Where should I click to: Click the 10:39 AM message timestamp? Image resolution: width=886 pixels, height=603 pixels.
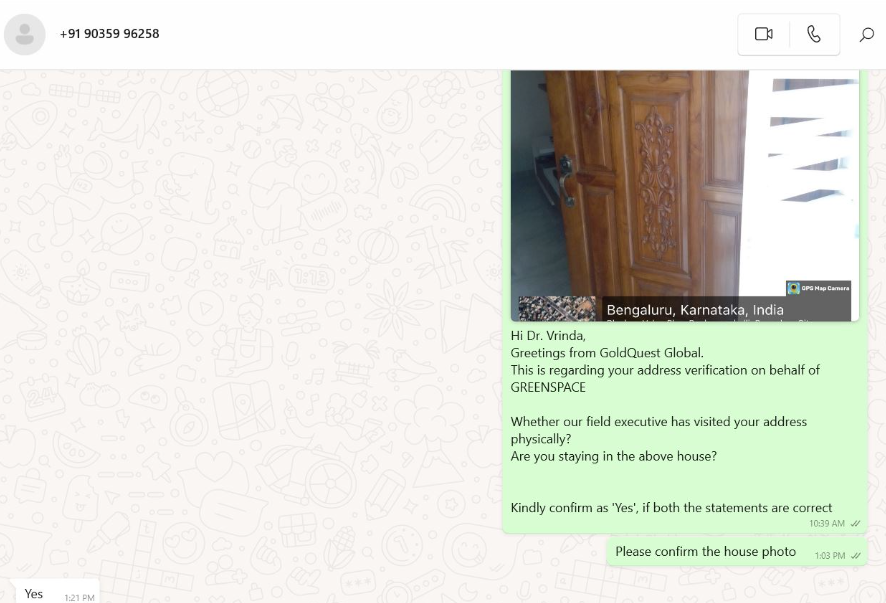pos(827,524)
